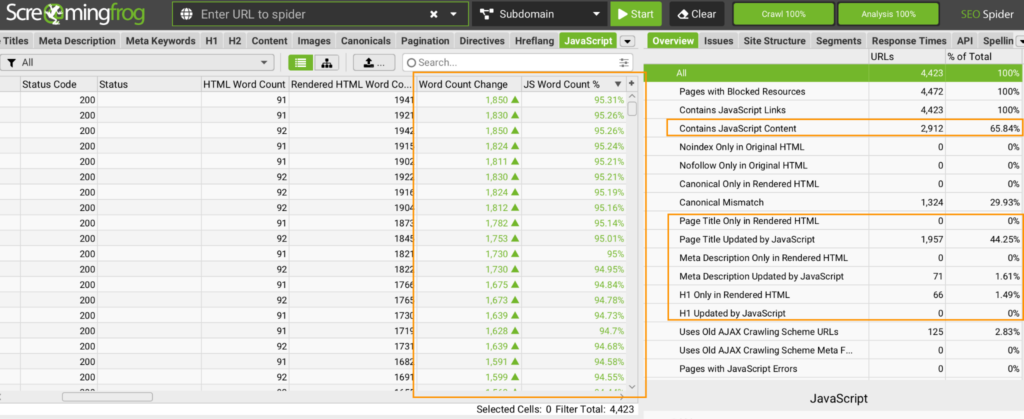Screen dimensions: 1024x419
Task: Expand the All filter dropdown
Action: click(136, 63)
